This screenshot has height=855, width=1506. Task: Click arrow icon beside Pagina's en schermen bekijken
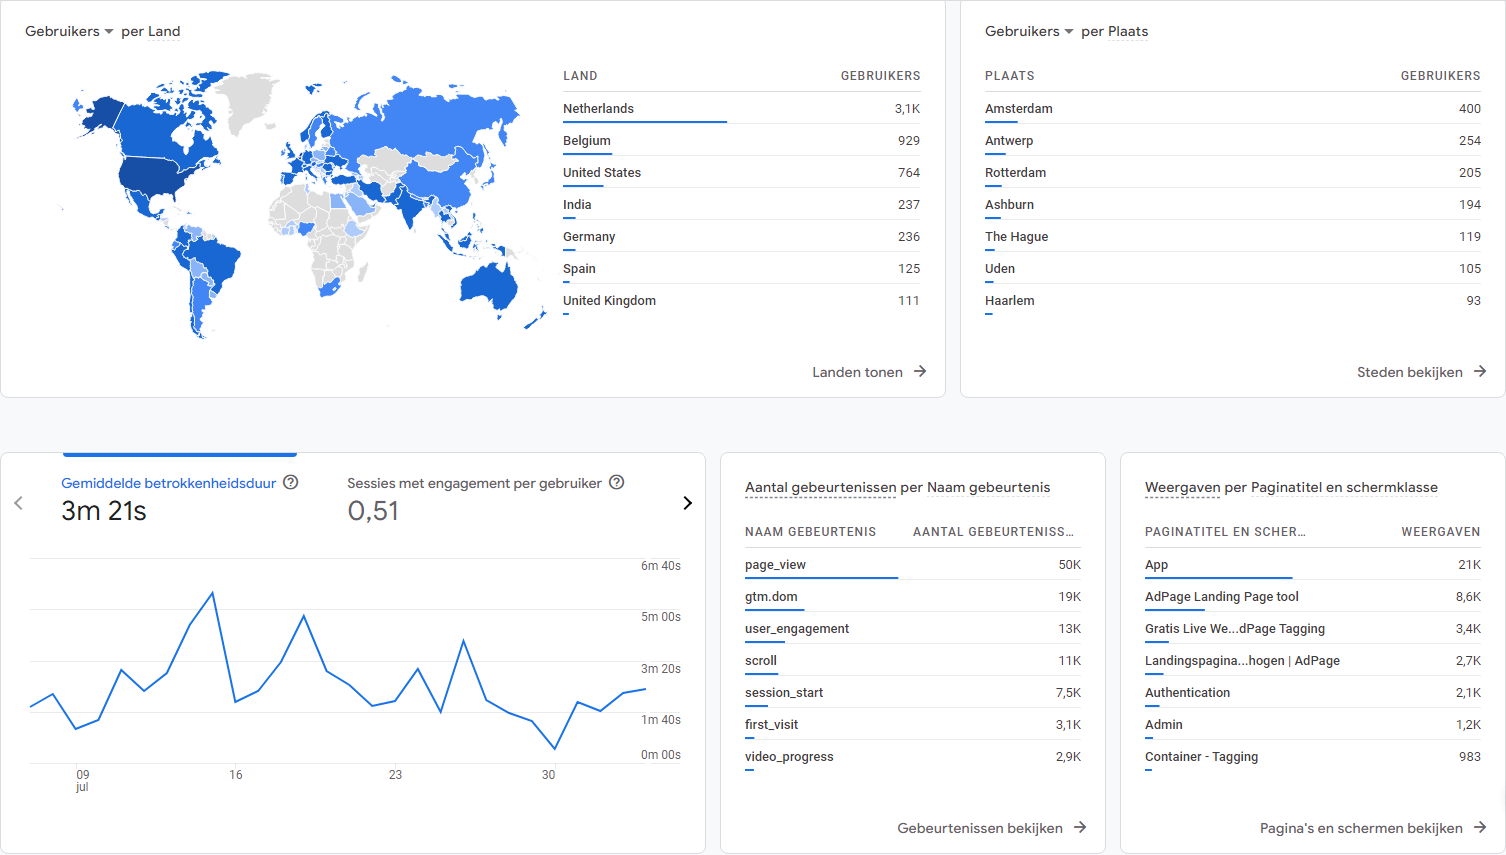click(1480, 827)
